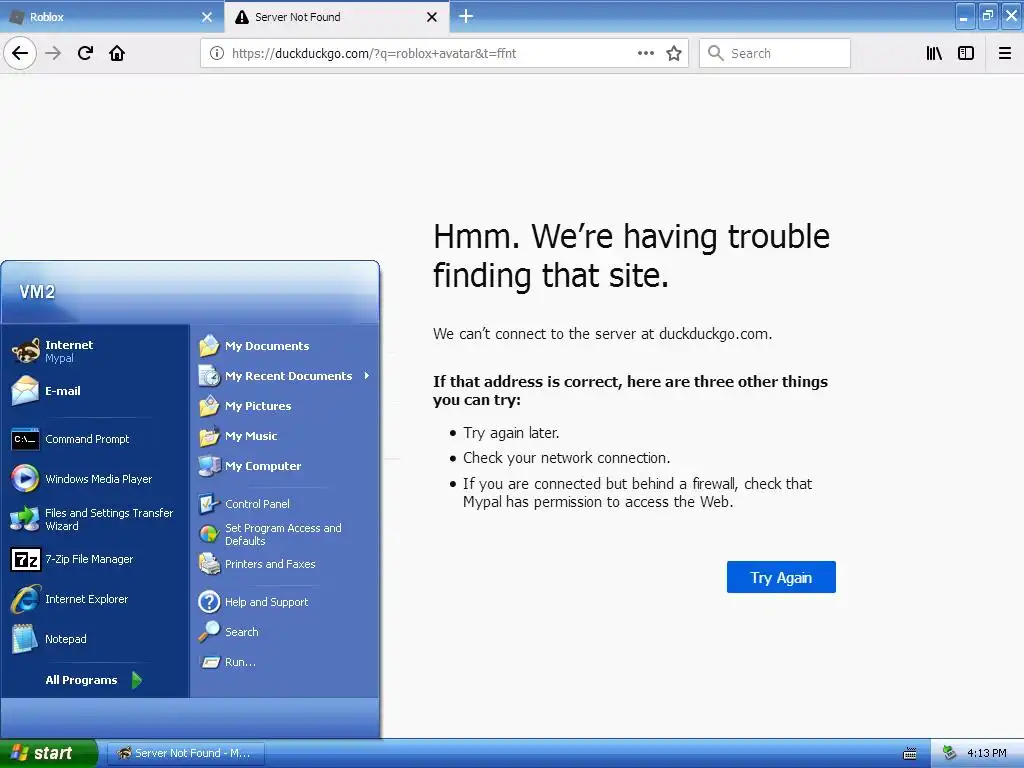
Task: Select Server Not Found taskbar button
Action: [185, 754]
